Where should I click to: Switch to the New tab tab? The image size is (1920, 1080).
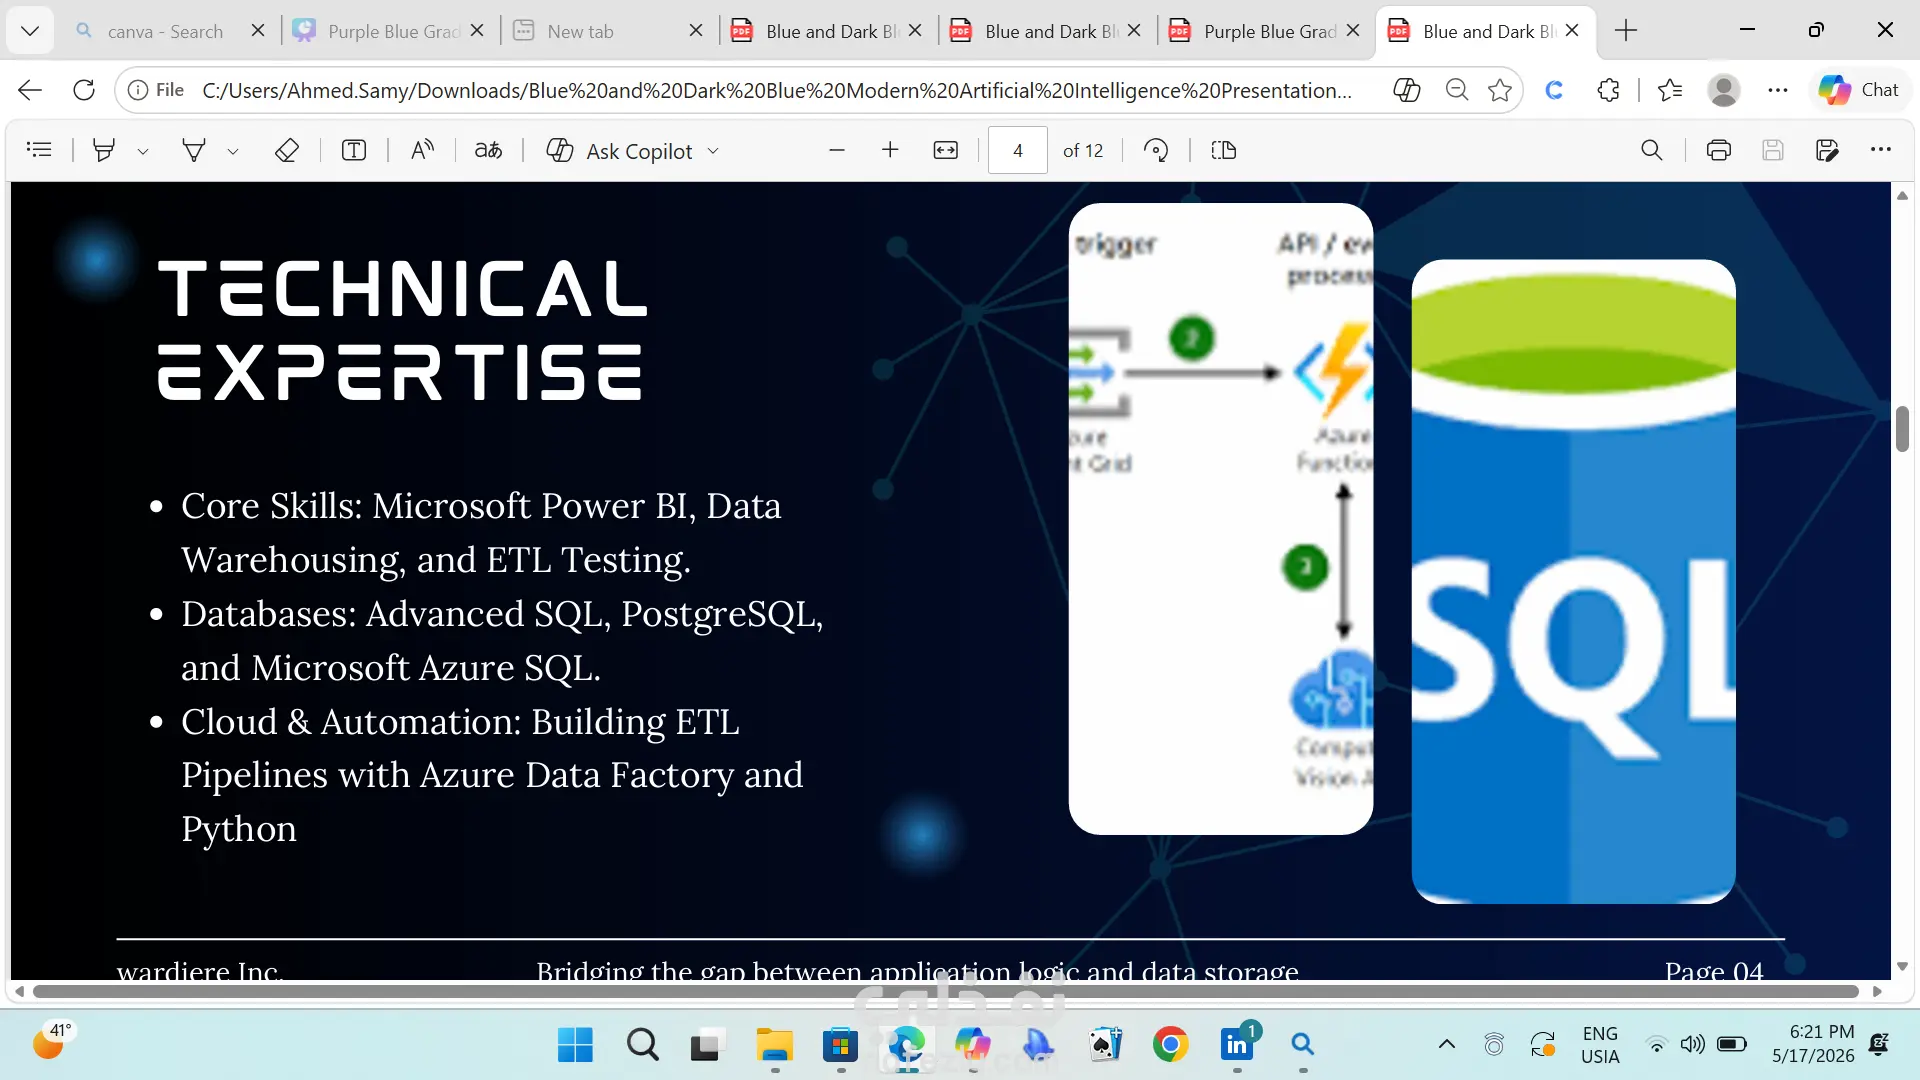pos(580,31)
